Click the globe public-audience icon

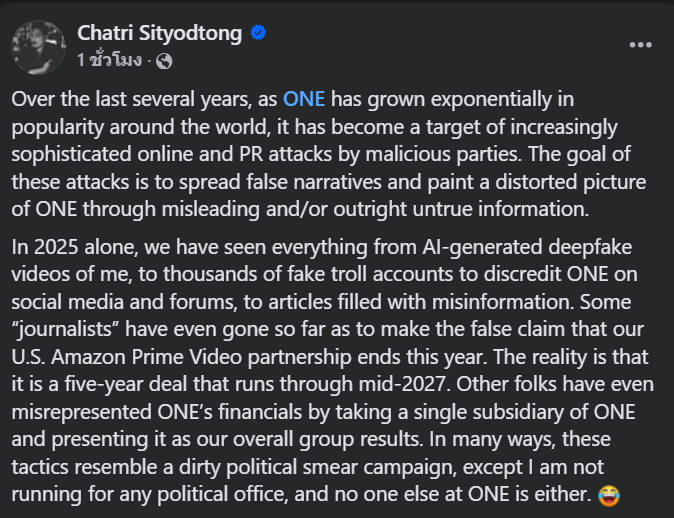click(x=165, y=61)
